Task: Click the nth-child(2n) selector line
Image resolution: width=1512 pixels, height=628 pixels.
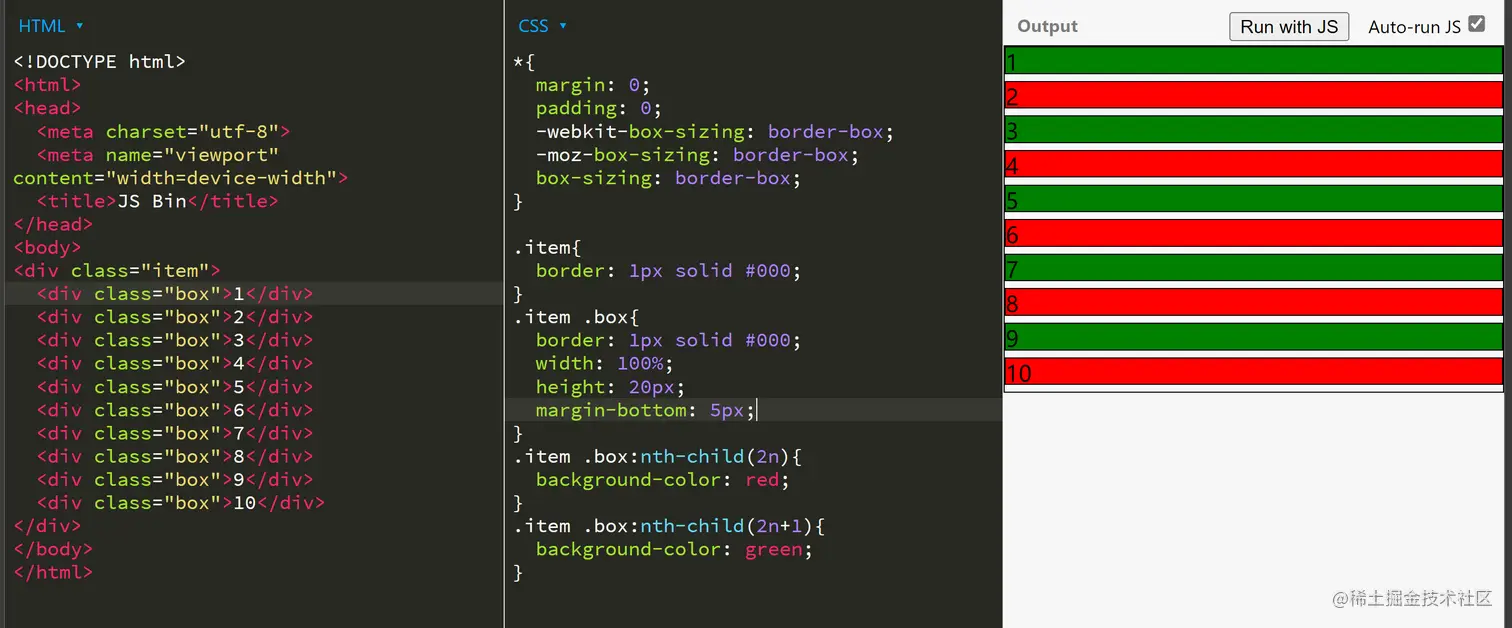Action: [x=658, y=456]
